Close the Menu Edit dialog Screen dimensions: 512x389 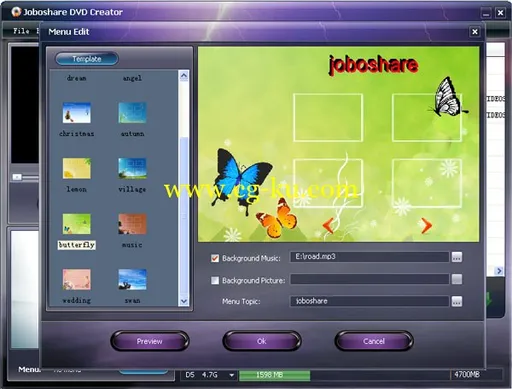[x=475, y=32]
